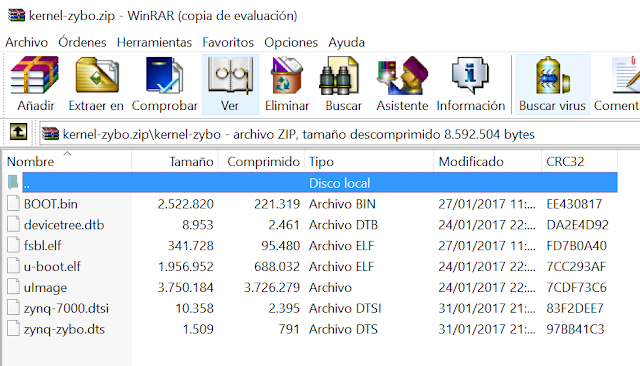Click the Eliminar recycle bin icon
Image resolution: width=640 pixels, height=366 pixels.
click(x=287, y=75)
